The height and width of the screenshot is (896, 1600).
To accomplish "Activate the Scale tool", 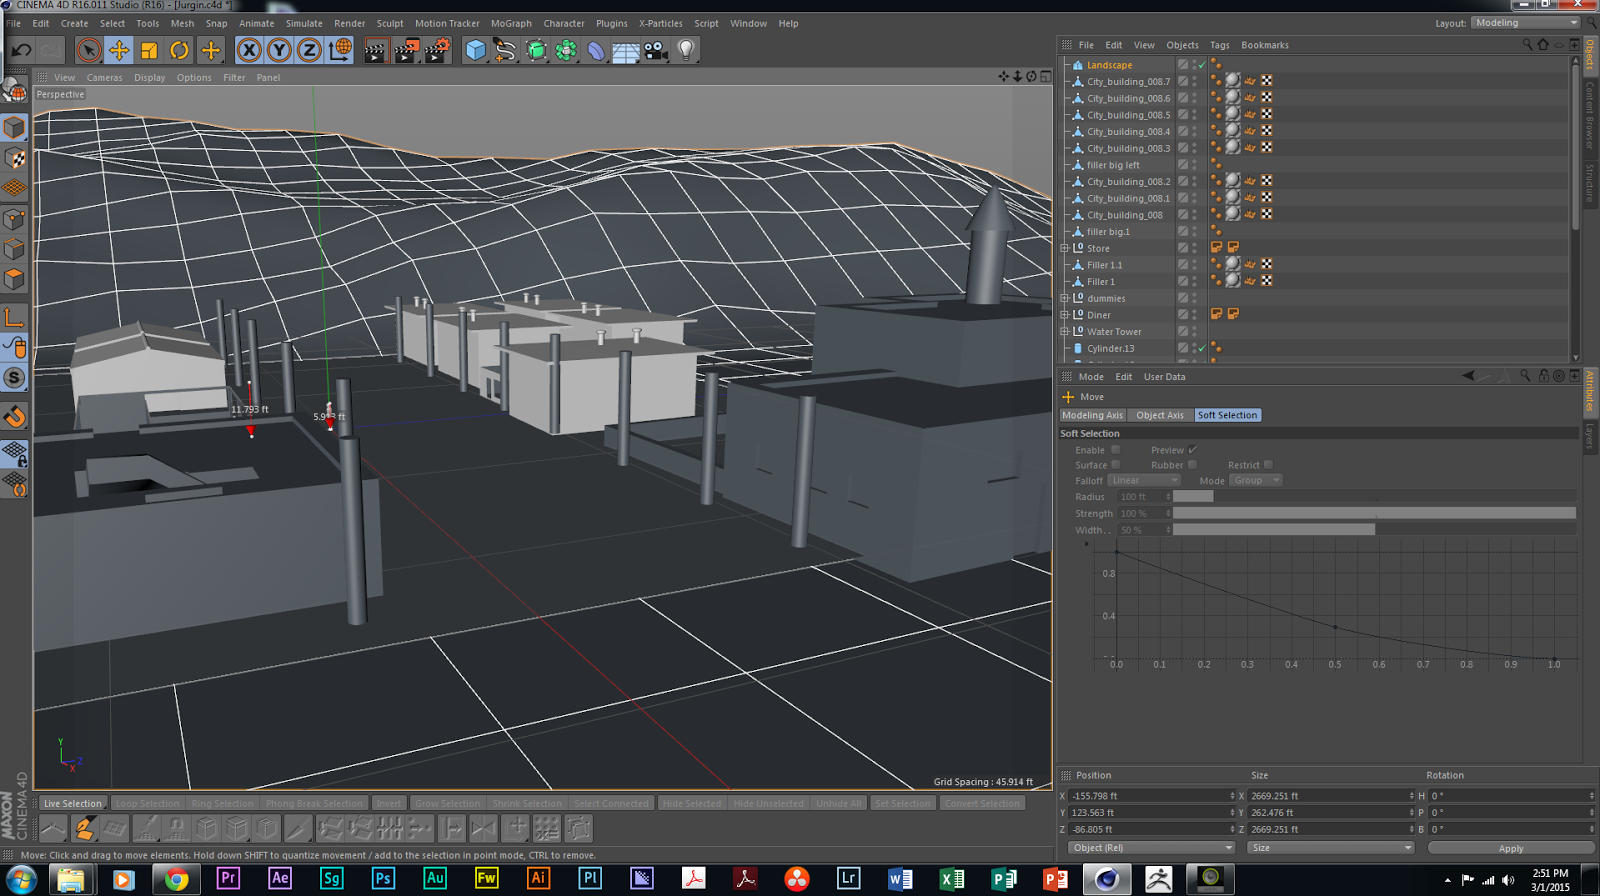I will click(149, 50).
